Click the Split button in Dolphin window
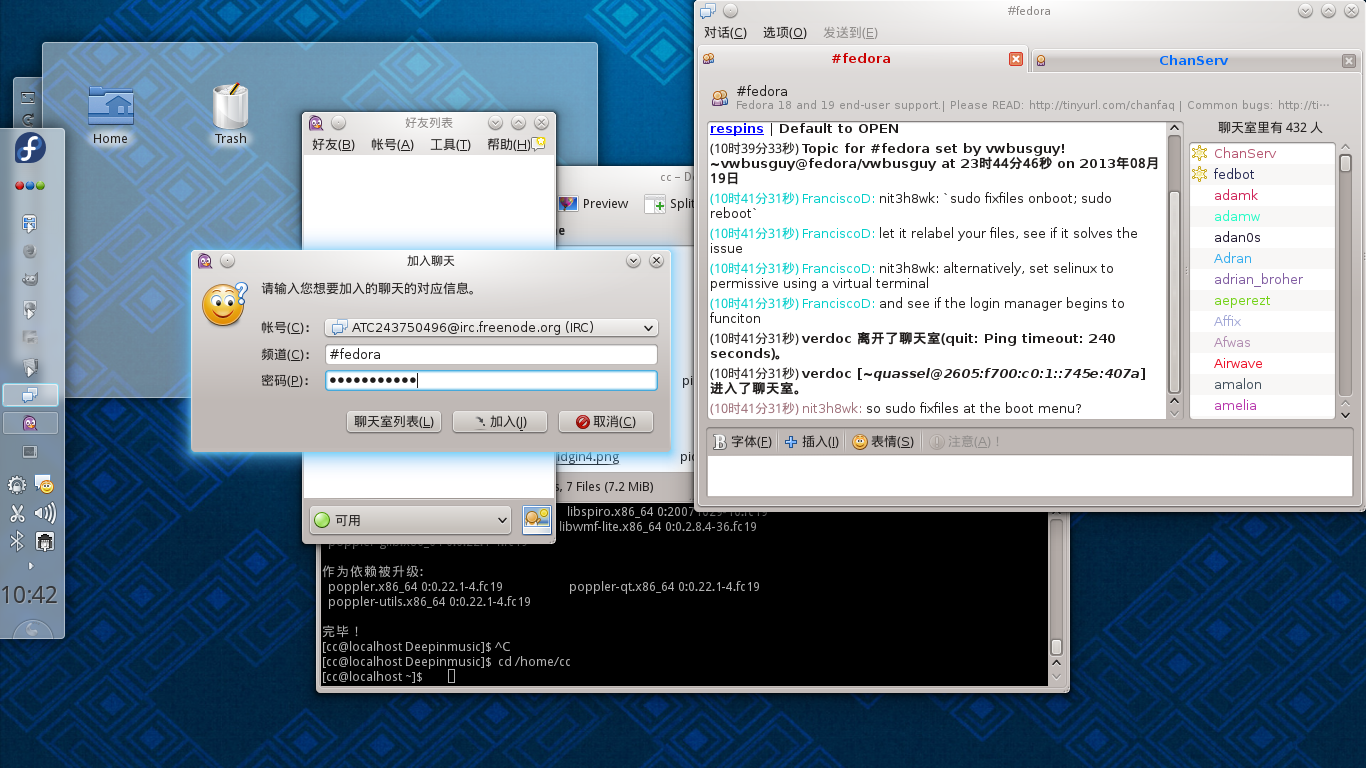 pyautogui.click(x=671, y=203)
